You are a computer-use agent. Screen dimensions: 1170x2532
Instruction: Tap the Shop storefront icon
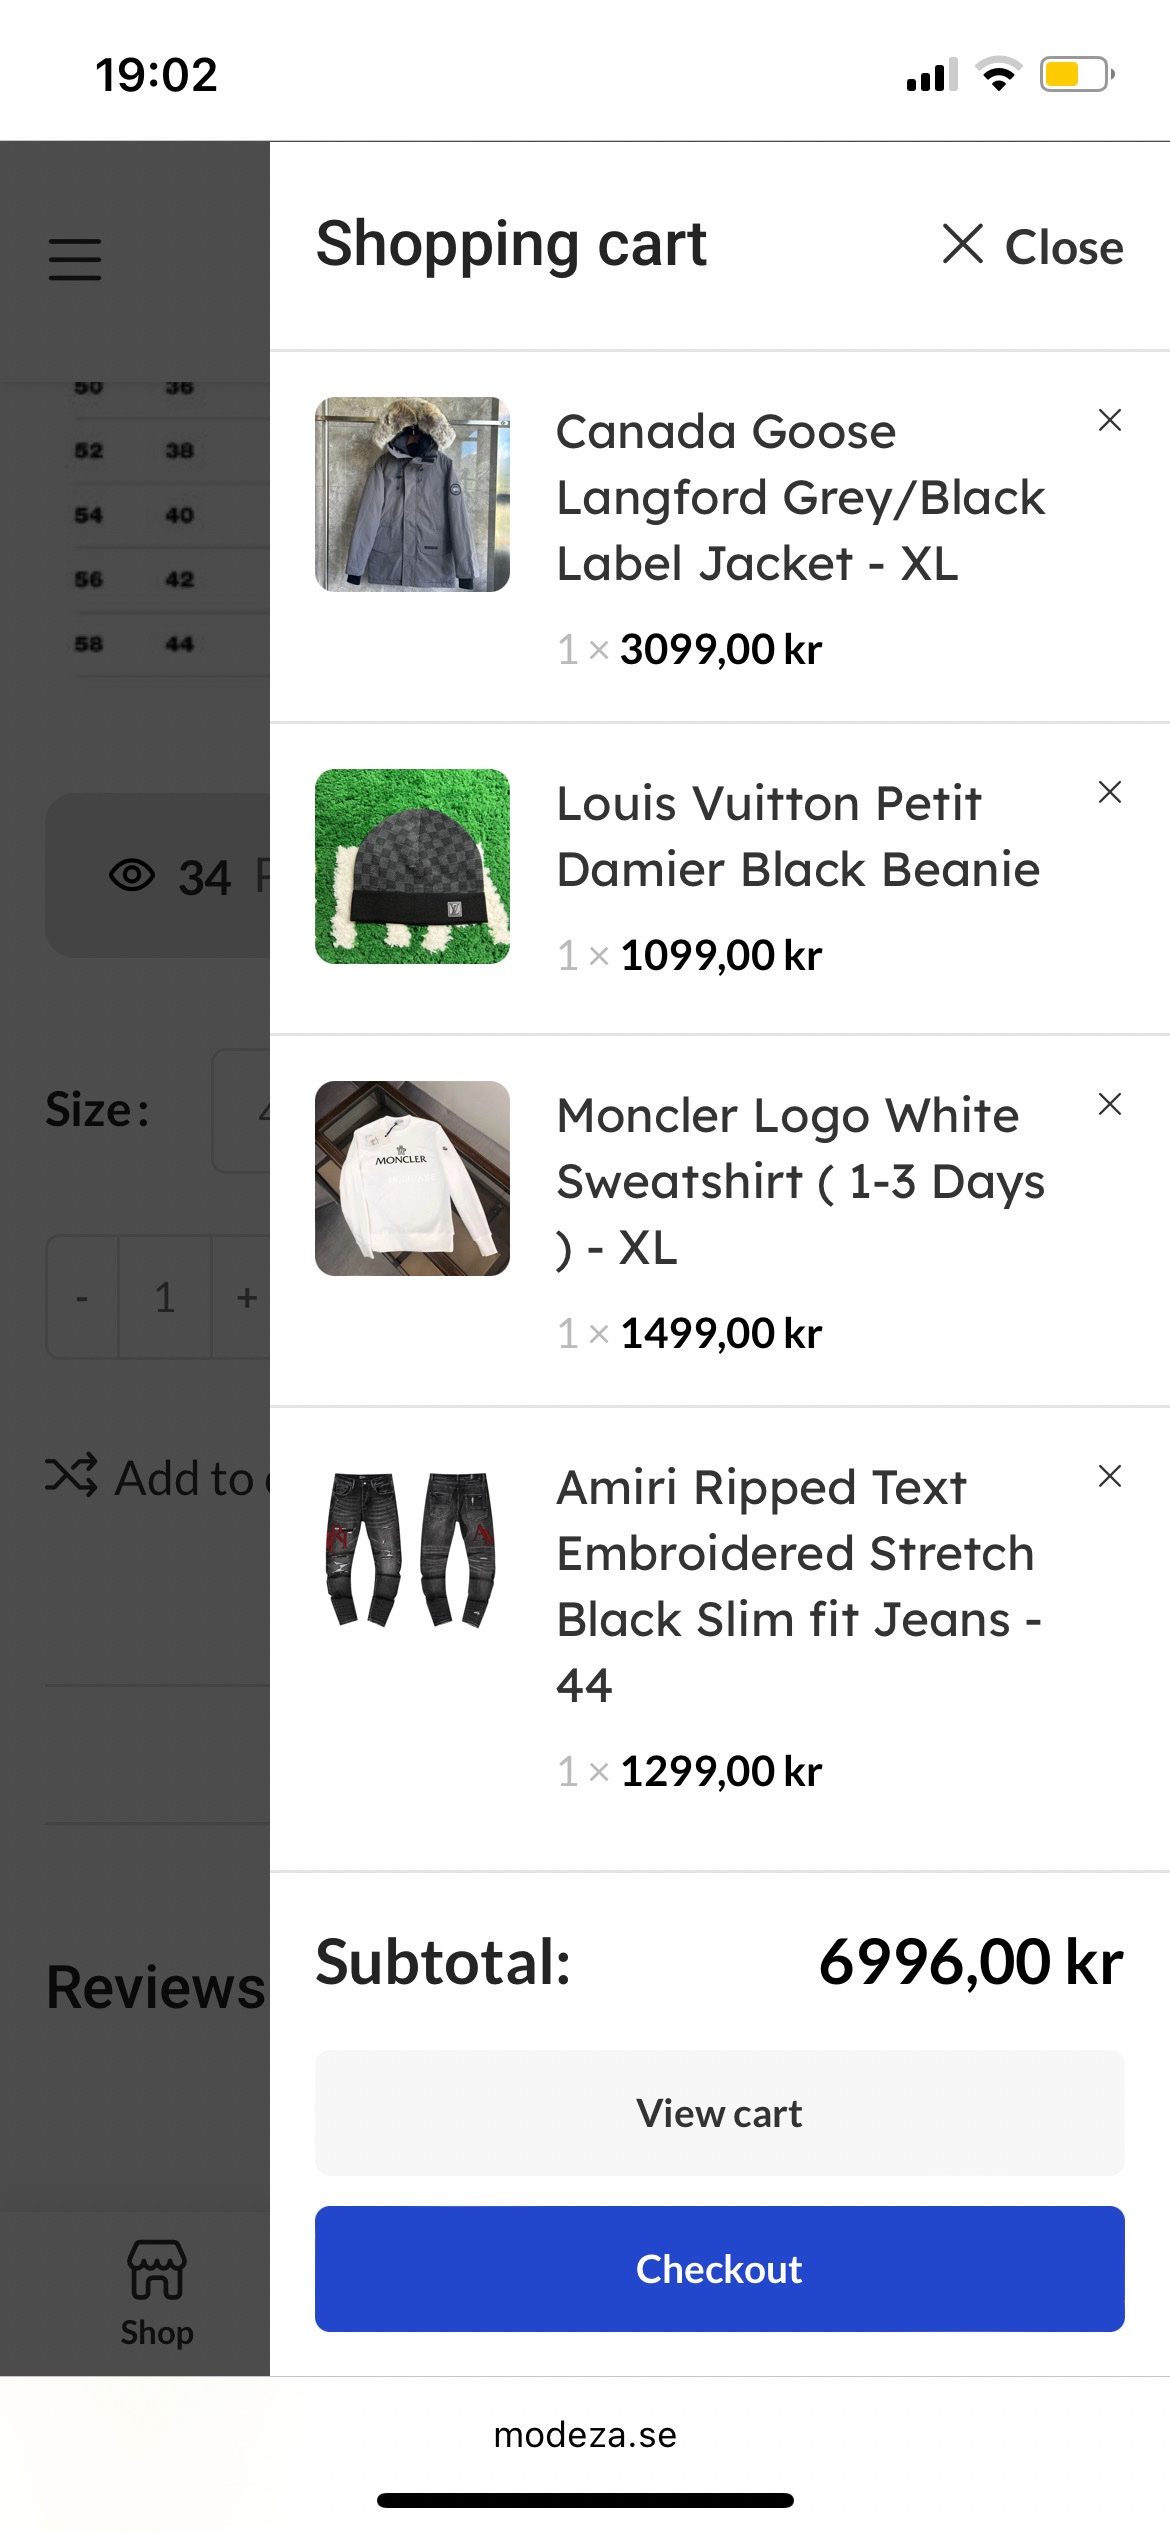157,2270
